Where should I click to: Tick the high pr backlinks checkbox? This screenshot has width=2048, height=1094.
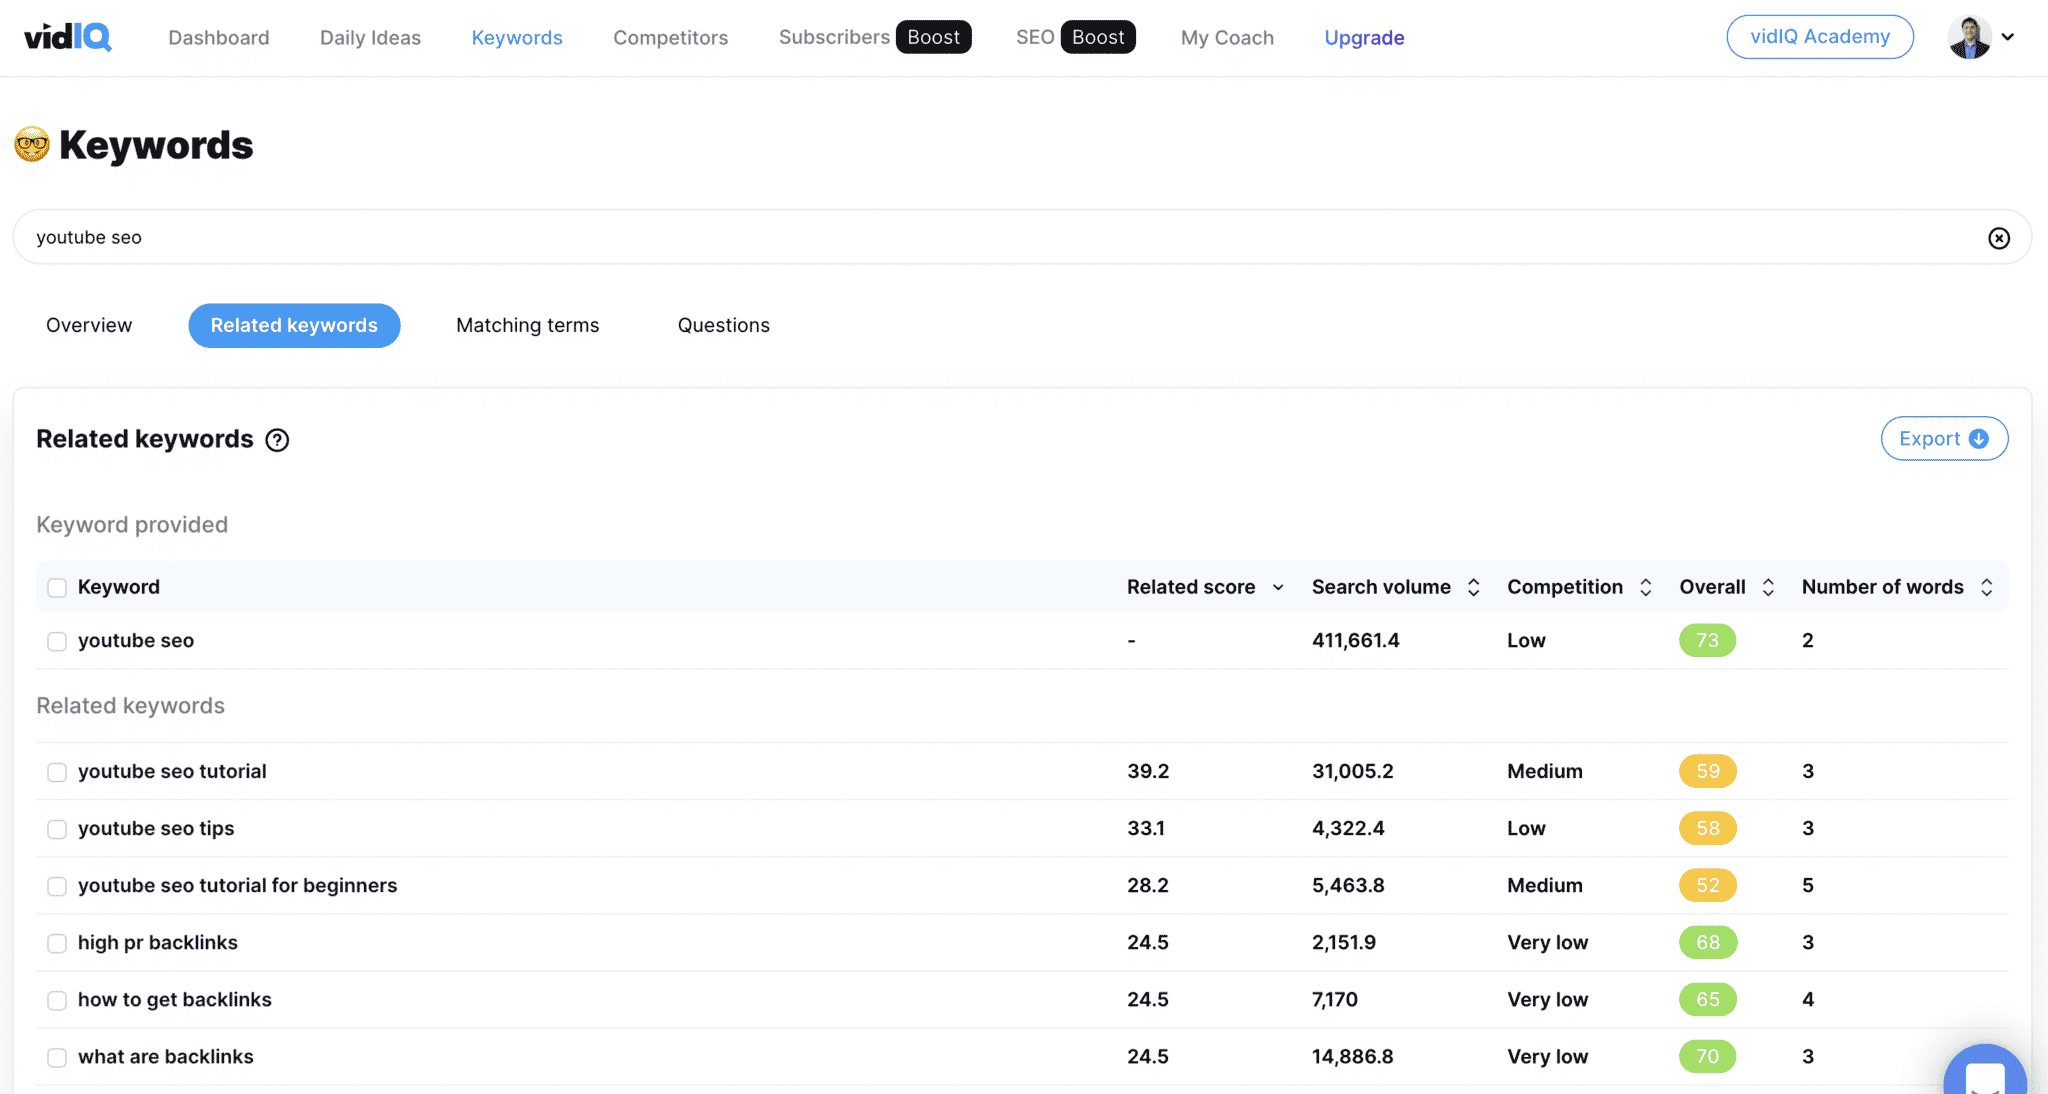click(57, 943)
